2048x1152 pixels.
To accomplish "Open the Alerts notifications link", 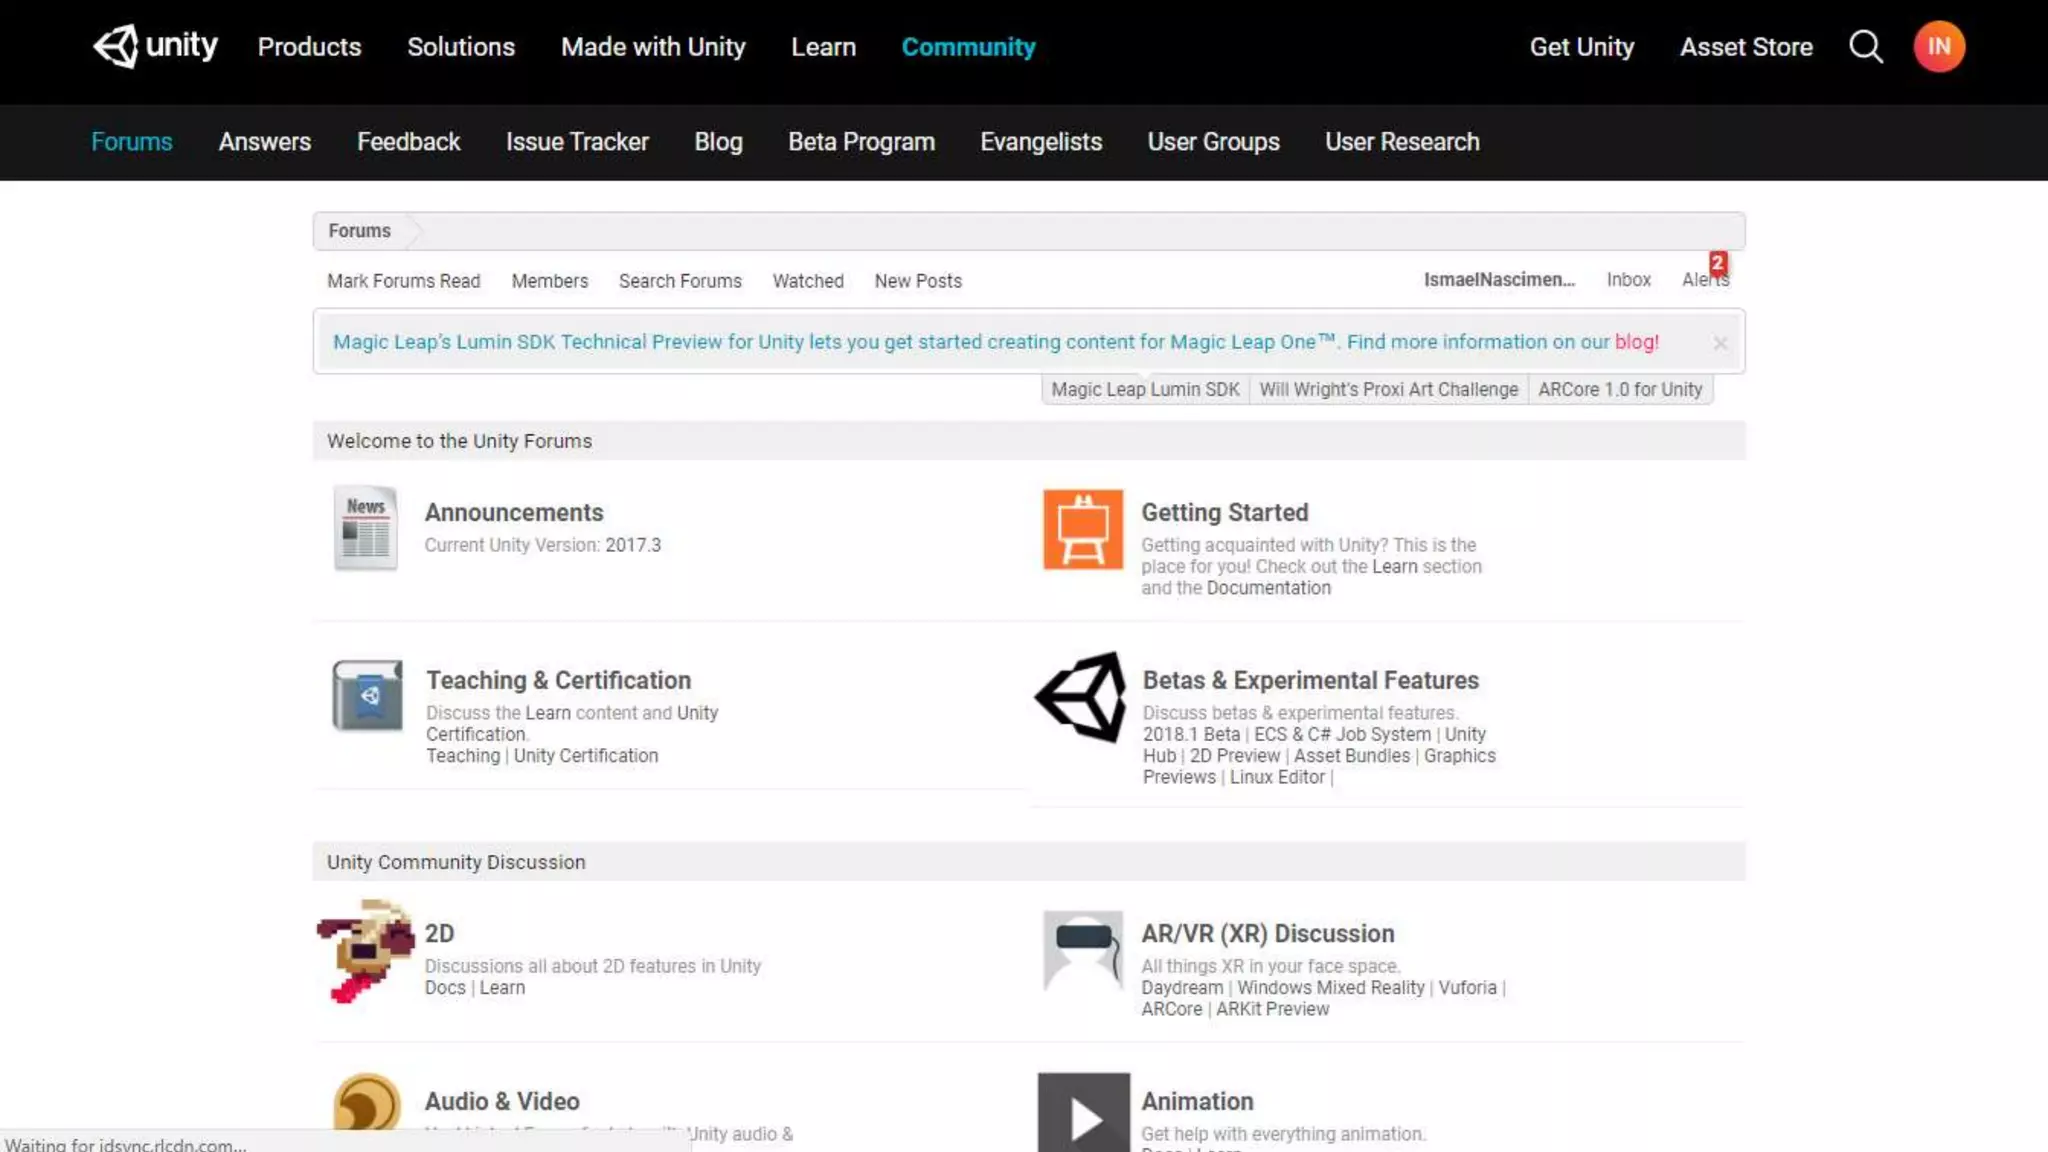I will pos(1704,280).
